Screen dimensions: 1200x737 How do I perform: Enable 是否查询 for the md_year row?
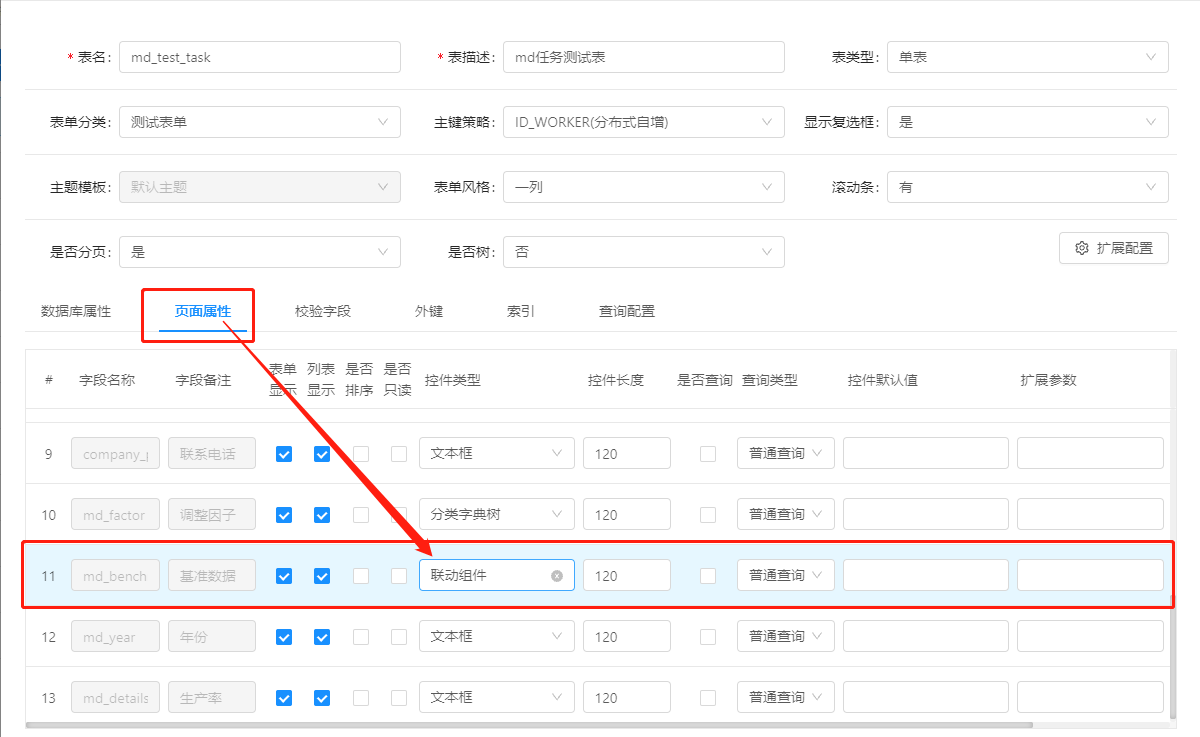(x=708, y=636)
